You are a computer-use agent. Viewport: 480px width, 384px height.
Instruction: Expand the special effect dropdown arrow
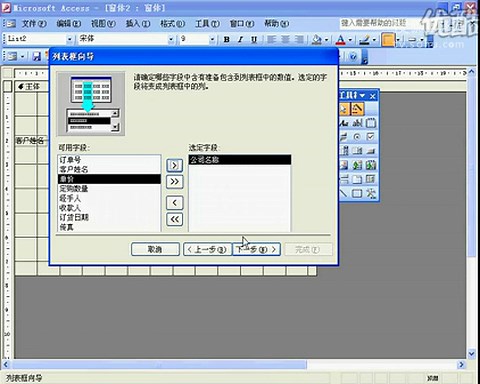422,40
